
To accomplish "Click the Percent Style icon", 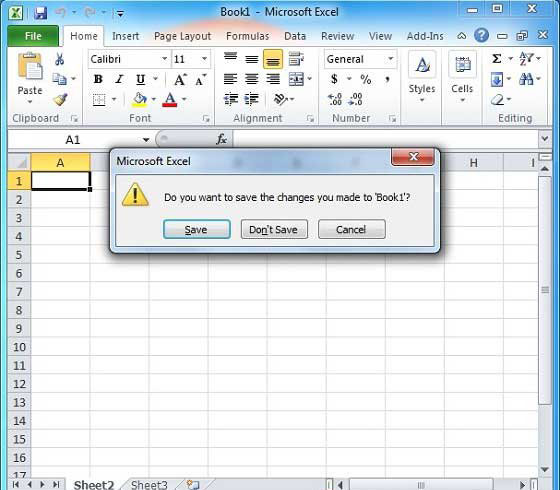I will click(365, 79).
